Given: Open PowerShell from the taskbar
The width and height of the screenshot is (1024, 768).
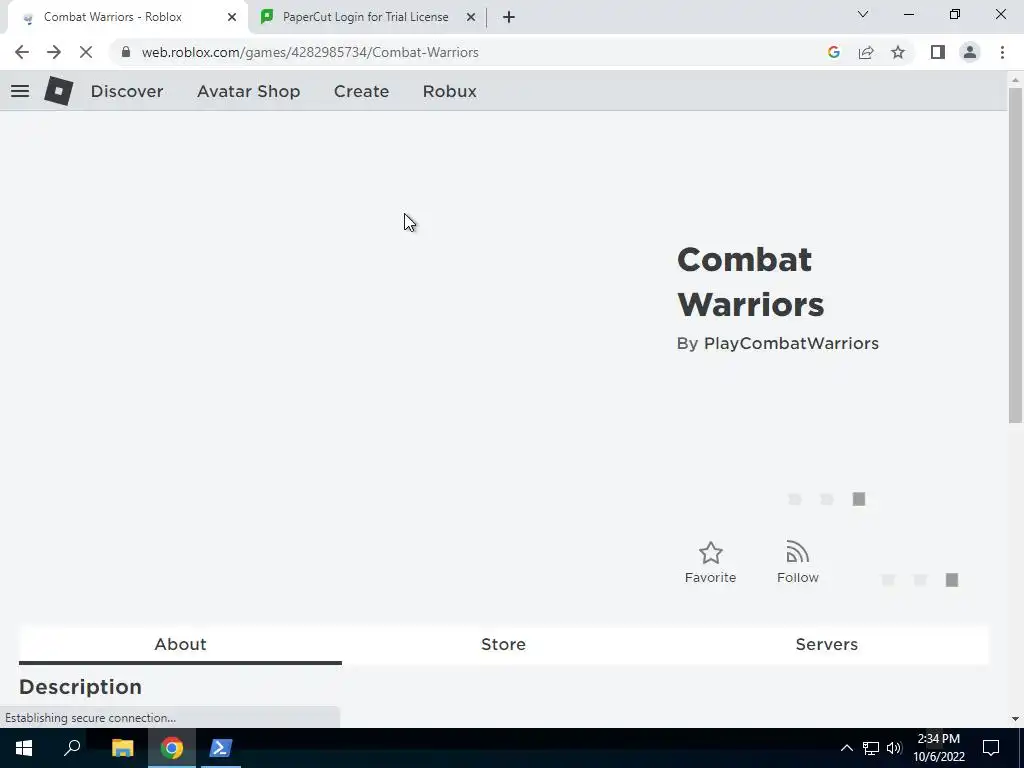Looking at the screenshot, I should (221, 748).
